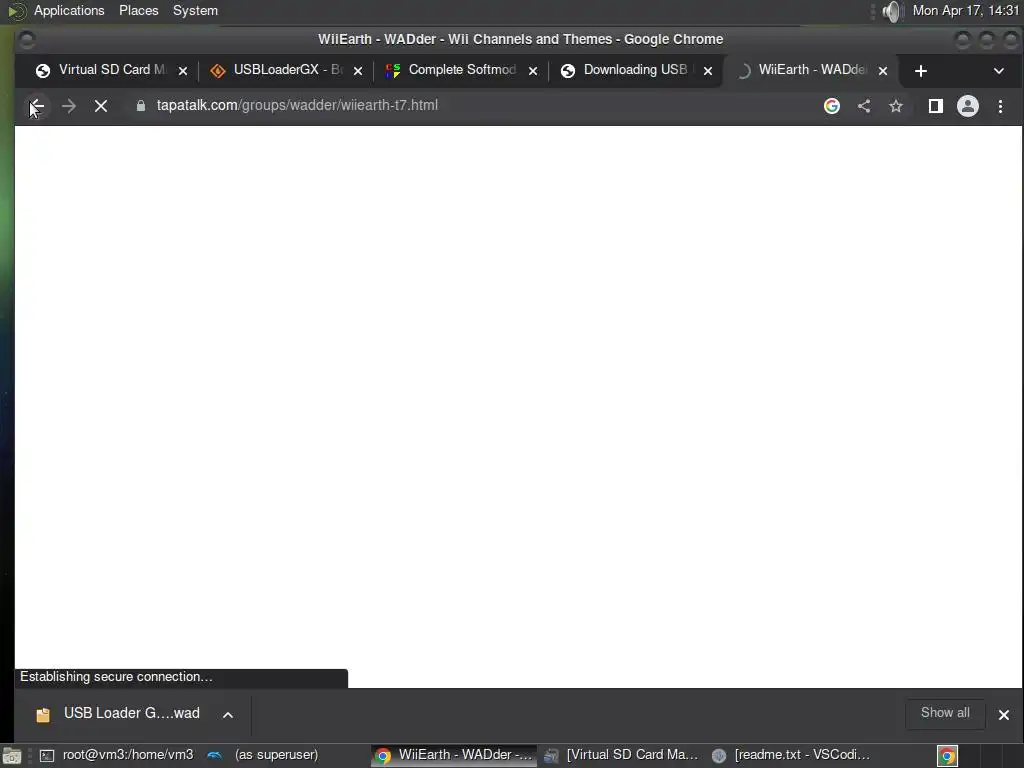This screenshot has width=1024, height=768.
Task: Open the window menu at title bar left
Action: tap(27, 40)
